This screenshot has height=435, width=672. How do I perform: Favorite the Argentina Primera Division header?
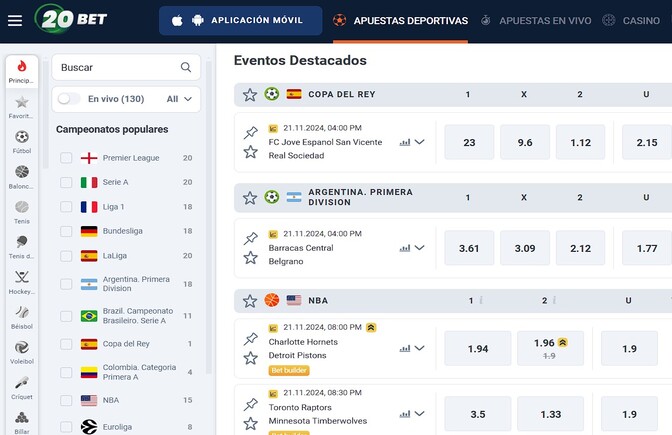click(x=250, y=198)
